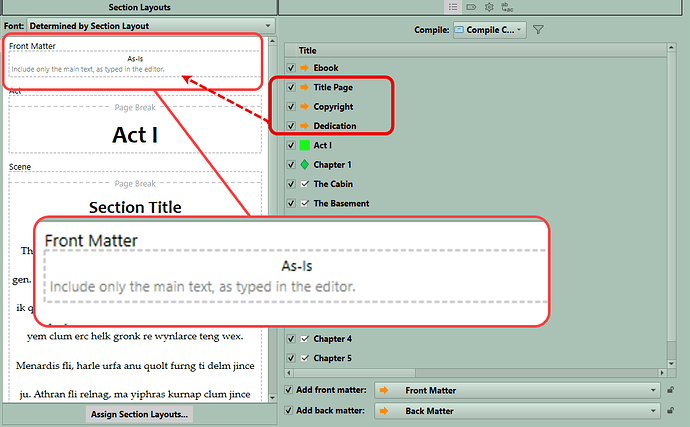Open the contents list tab icon
The height and width of the screenshot is (427, 690).
tap(453, 6)
